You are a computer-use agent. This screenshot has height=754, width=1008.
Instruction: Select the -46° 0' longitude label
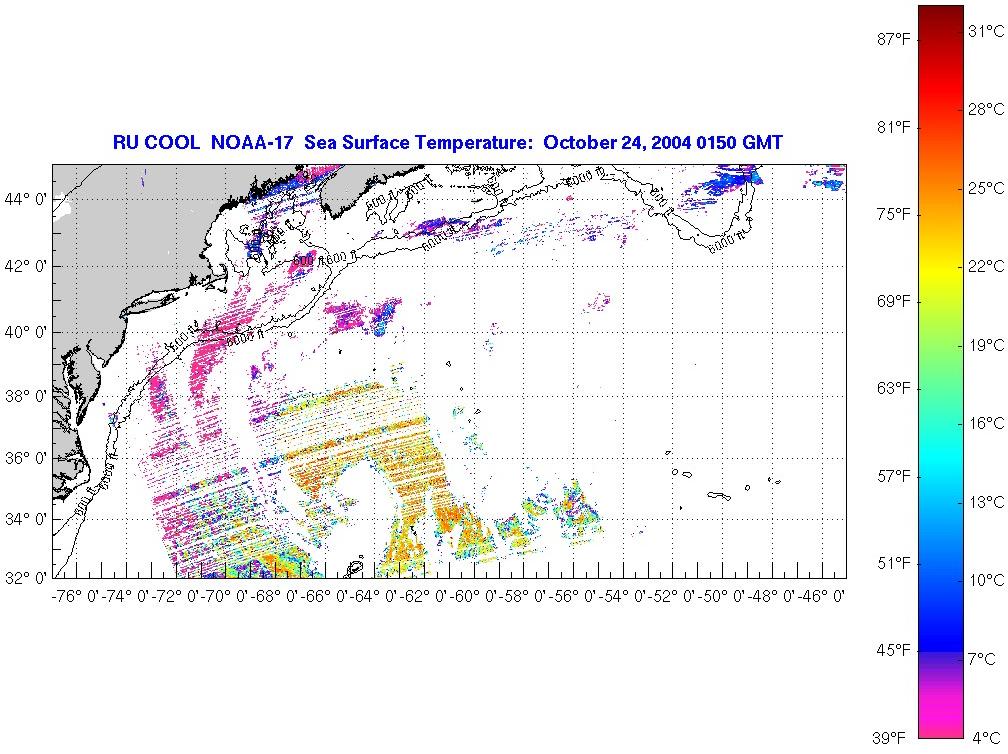click(x=822, y=596)
